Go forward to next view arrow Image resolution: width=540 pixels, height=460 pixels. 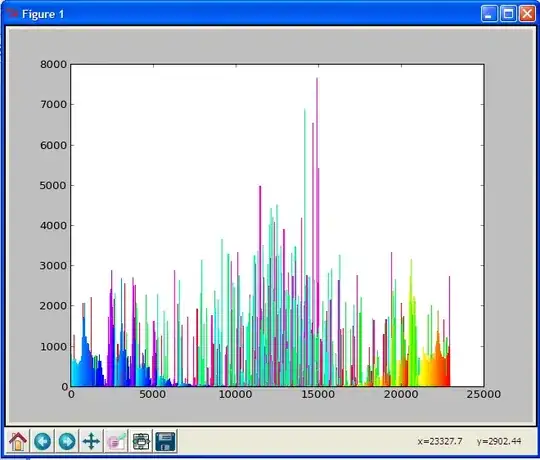click(67, 441)
